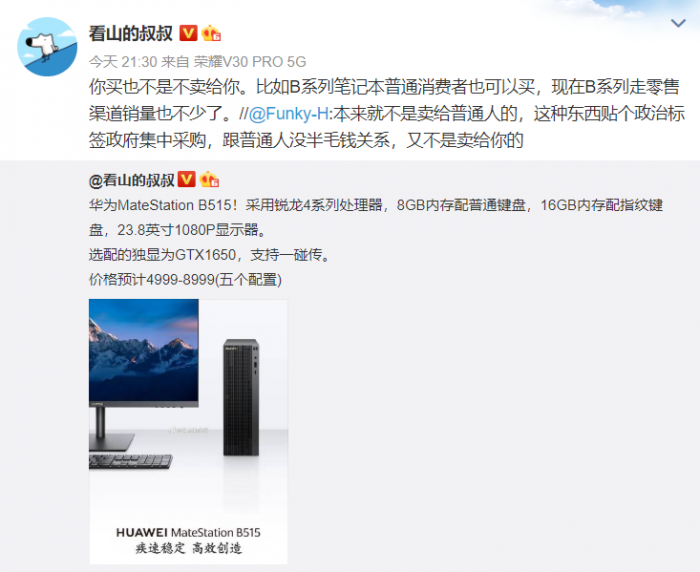700x572 pixels.
Task: Click the 看山的叔叔 username at top
Action: (131, 33)
